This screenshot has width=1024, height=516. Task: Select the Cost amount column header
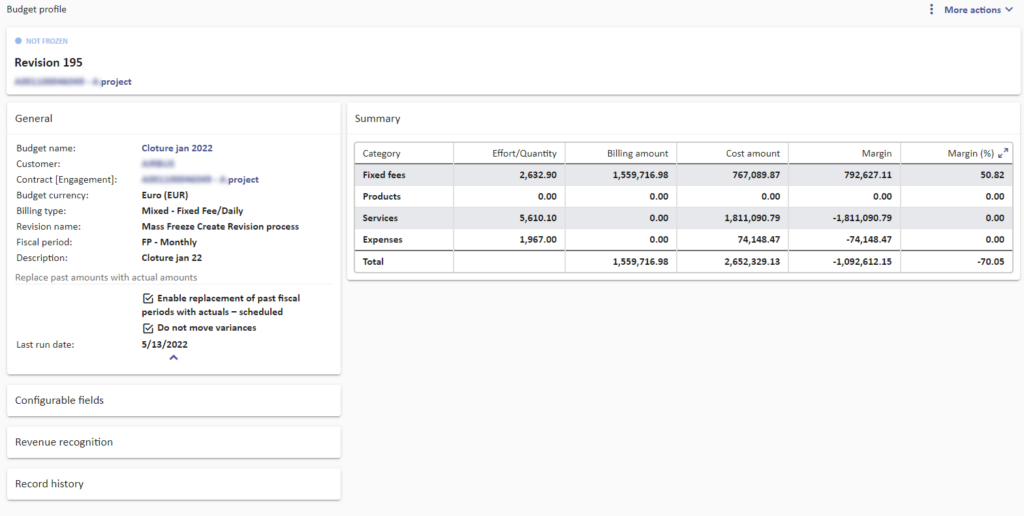pos(753,153)
